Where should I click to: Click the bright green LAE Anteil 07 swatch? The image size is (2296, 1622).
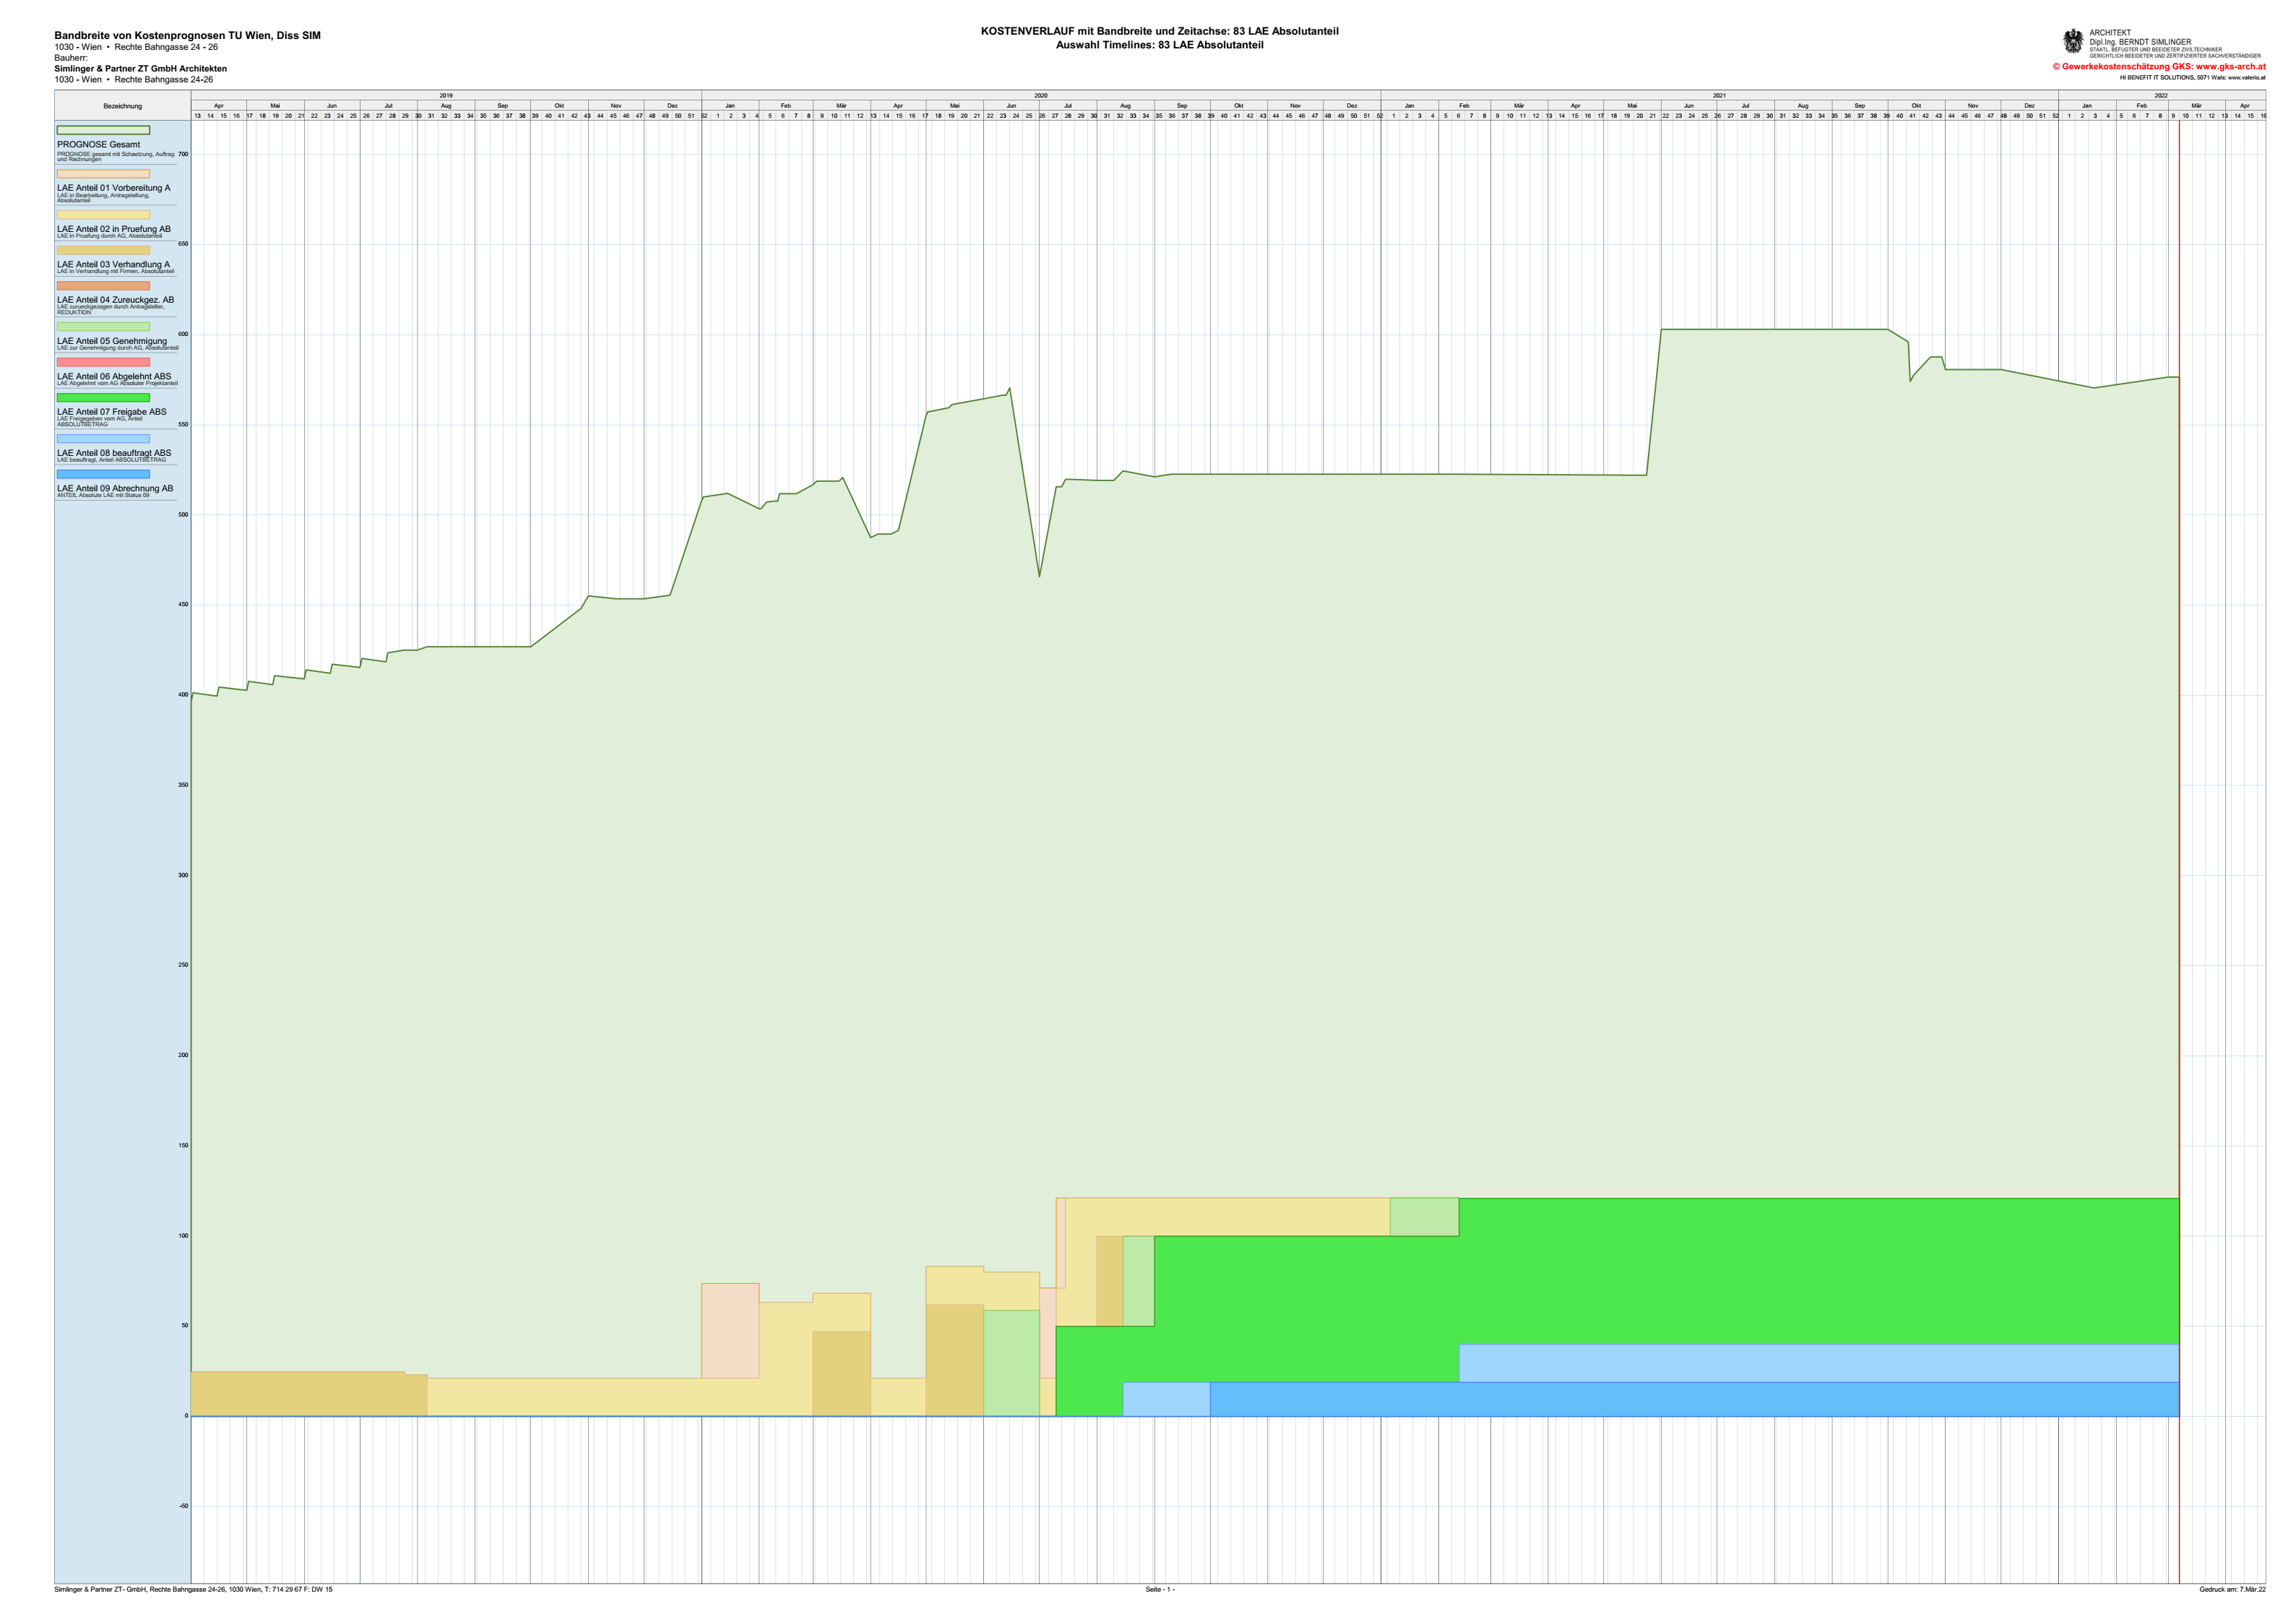(x=103, y=398)
